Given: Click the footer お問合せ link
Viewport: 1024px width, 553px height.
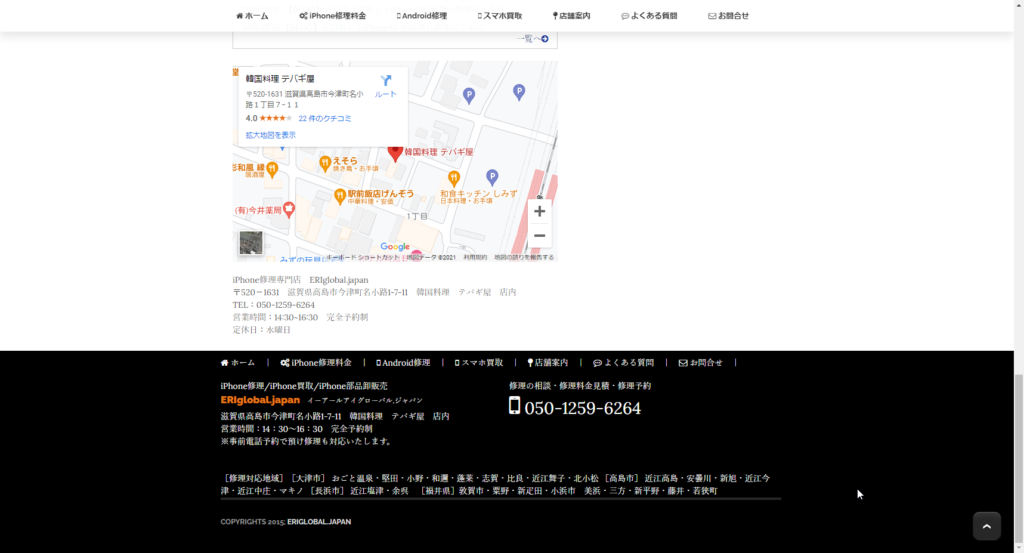Looking at the screenshot, I should pos(701,363).
